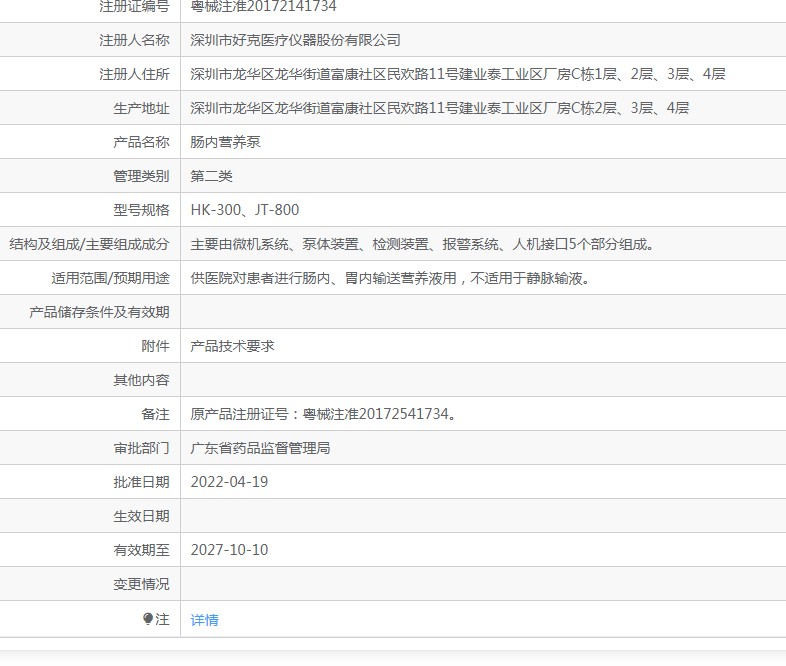Click the 产品储存条件及有效期 label
Viewport: 786px width, 666px height.
99,312
